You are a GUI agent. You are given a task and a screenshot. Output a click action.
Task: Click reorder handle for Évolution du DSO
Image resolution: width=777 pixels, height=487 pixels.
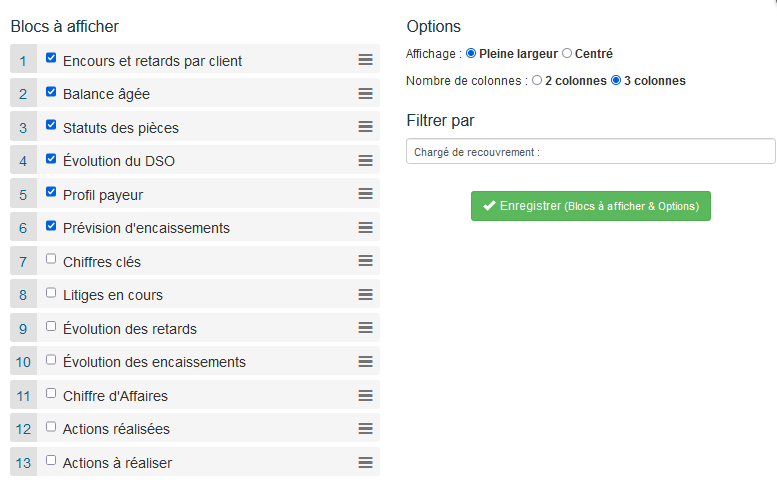click(x=366, y=161)
